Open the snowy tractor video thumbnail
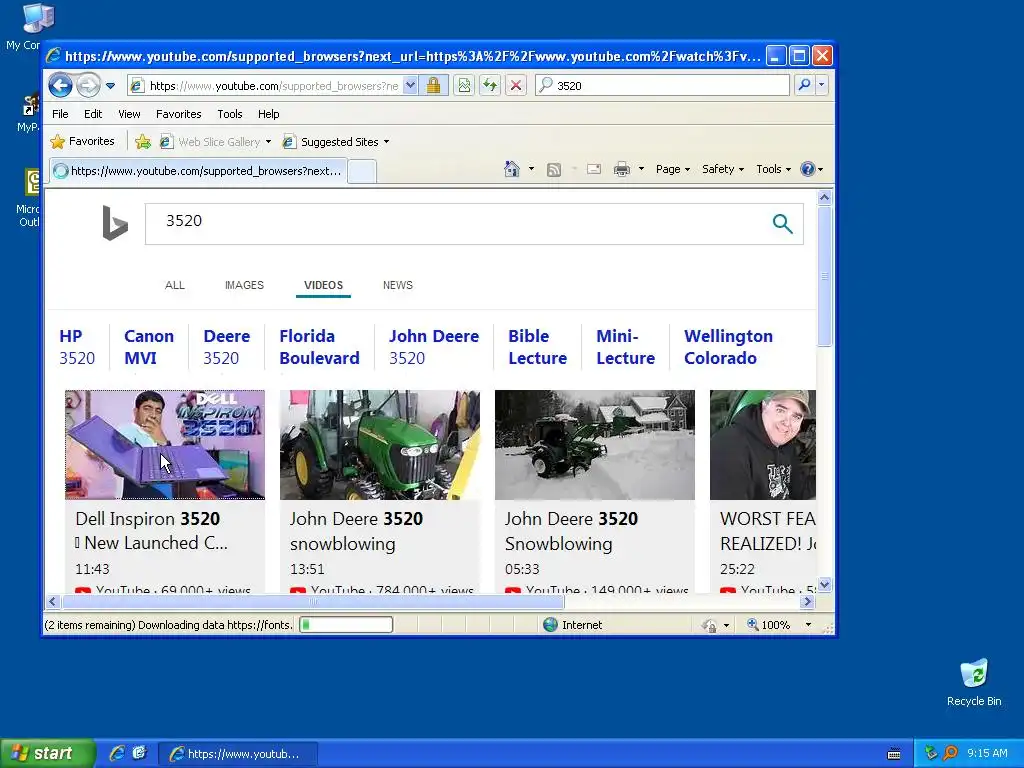This screenshot has height=768, width=1024. tap(594, 445)
